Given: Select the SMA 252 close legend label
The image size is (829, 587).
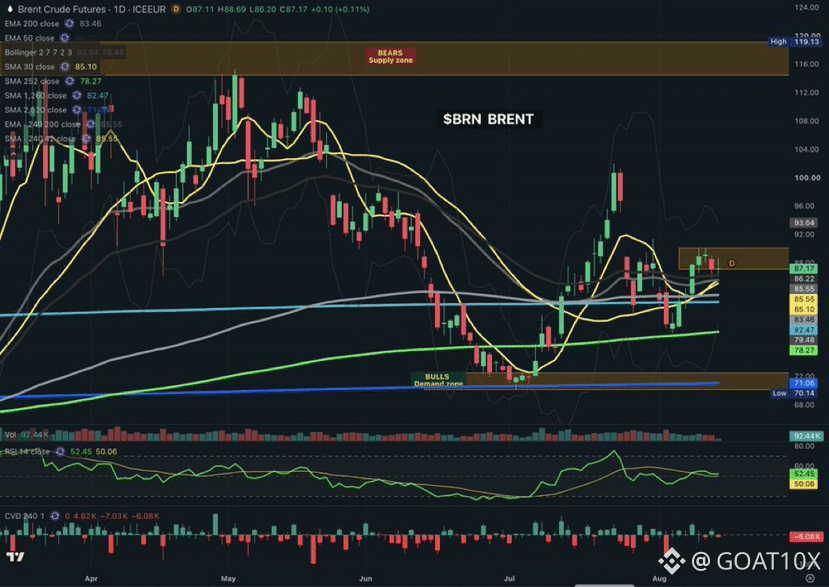Looking at the screenshot, I should coord(32,81).
